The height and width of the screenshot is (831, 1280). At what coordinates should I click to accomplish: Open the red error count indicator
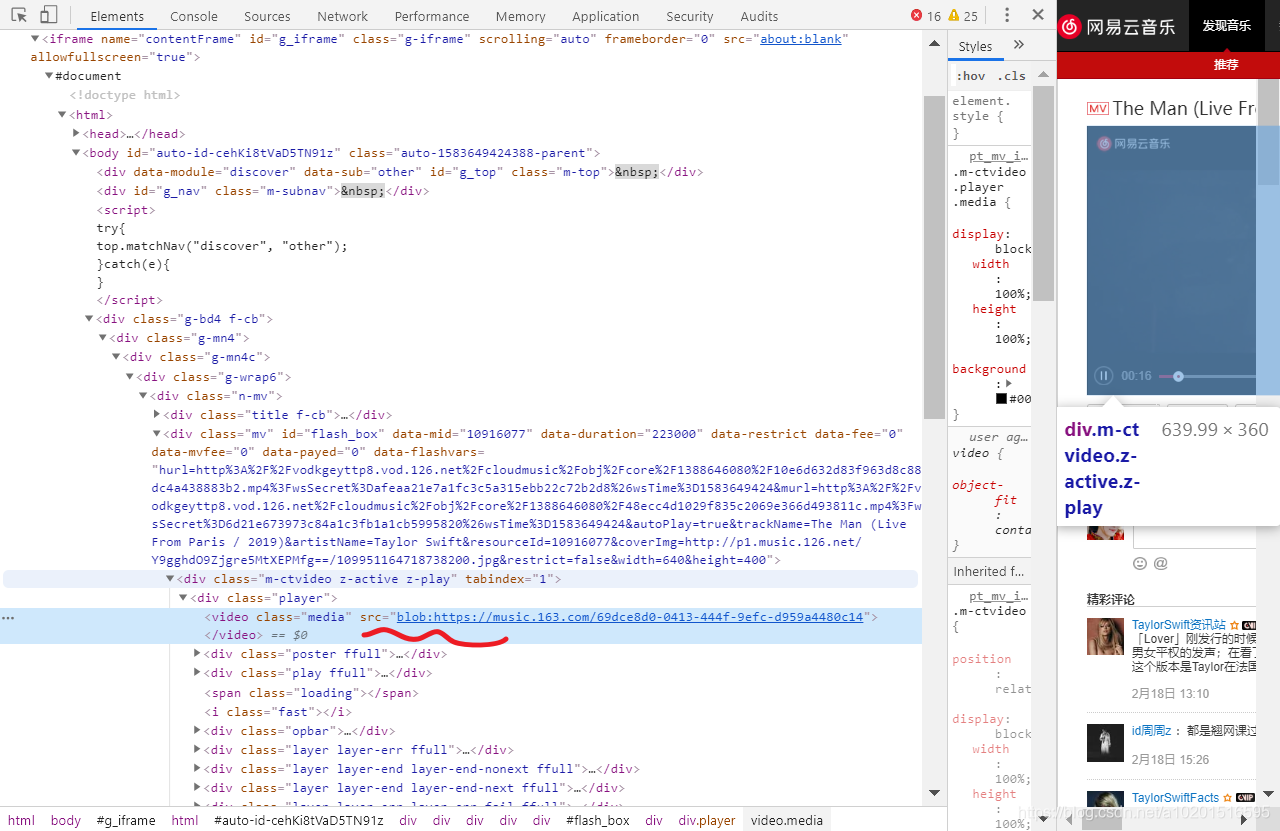[x=926, y=16]
